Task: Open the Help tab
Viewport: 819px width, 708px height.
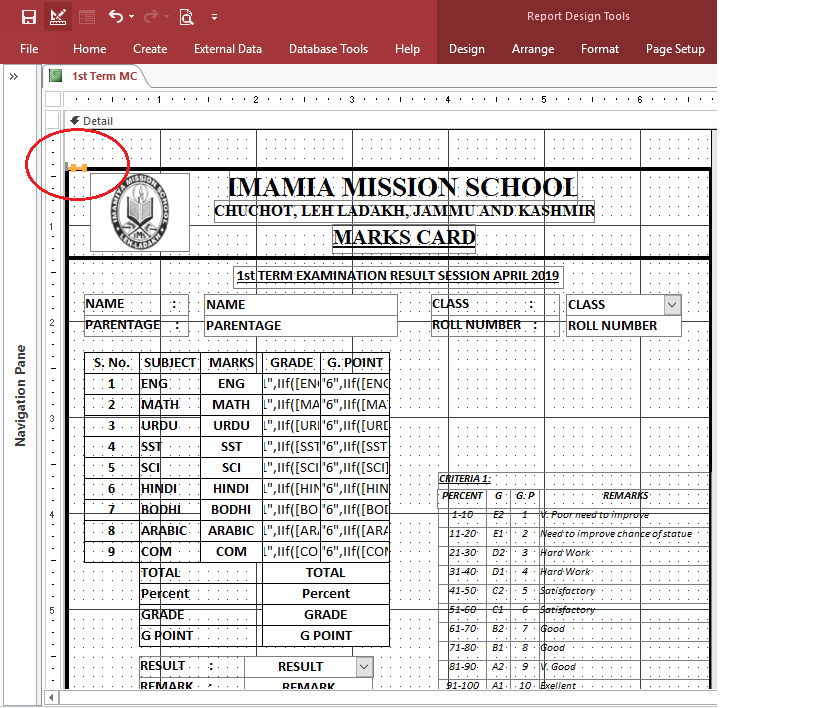Action: pos(407,49)
